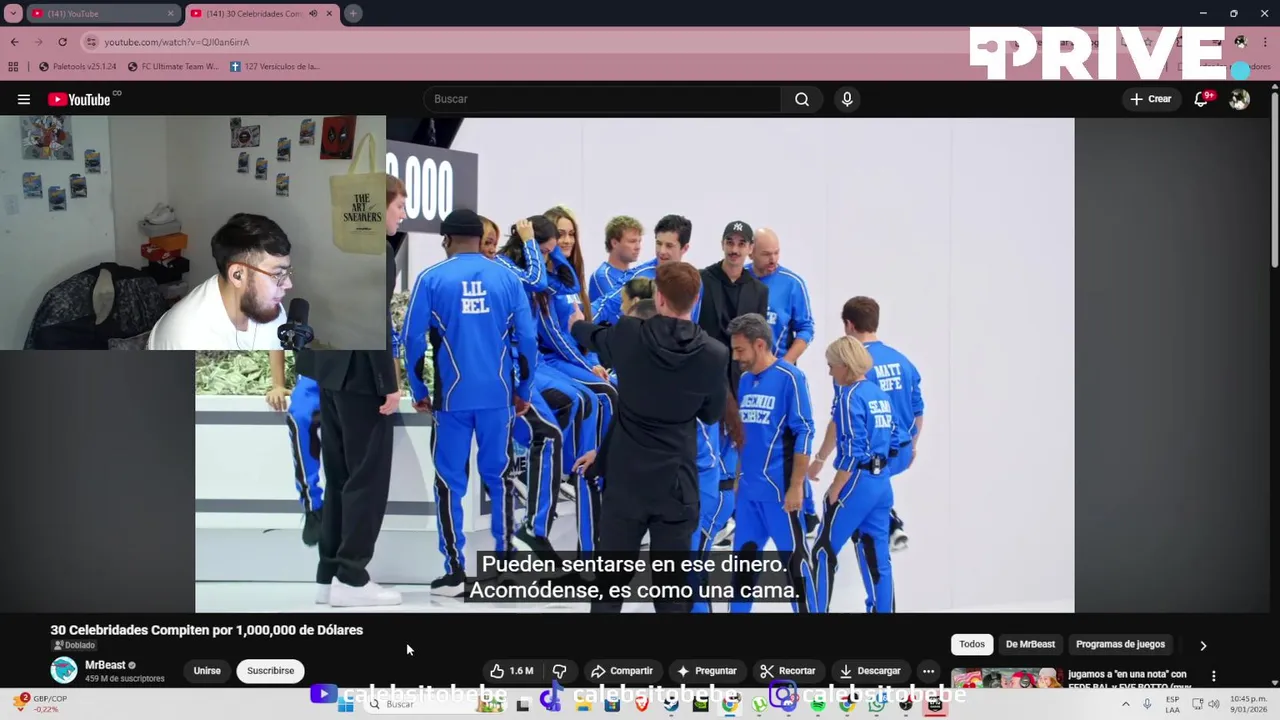1280x720 pixels.
Task: Open the account avatar menu on YouTube
Action: 1239,99
